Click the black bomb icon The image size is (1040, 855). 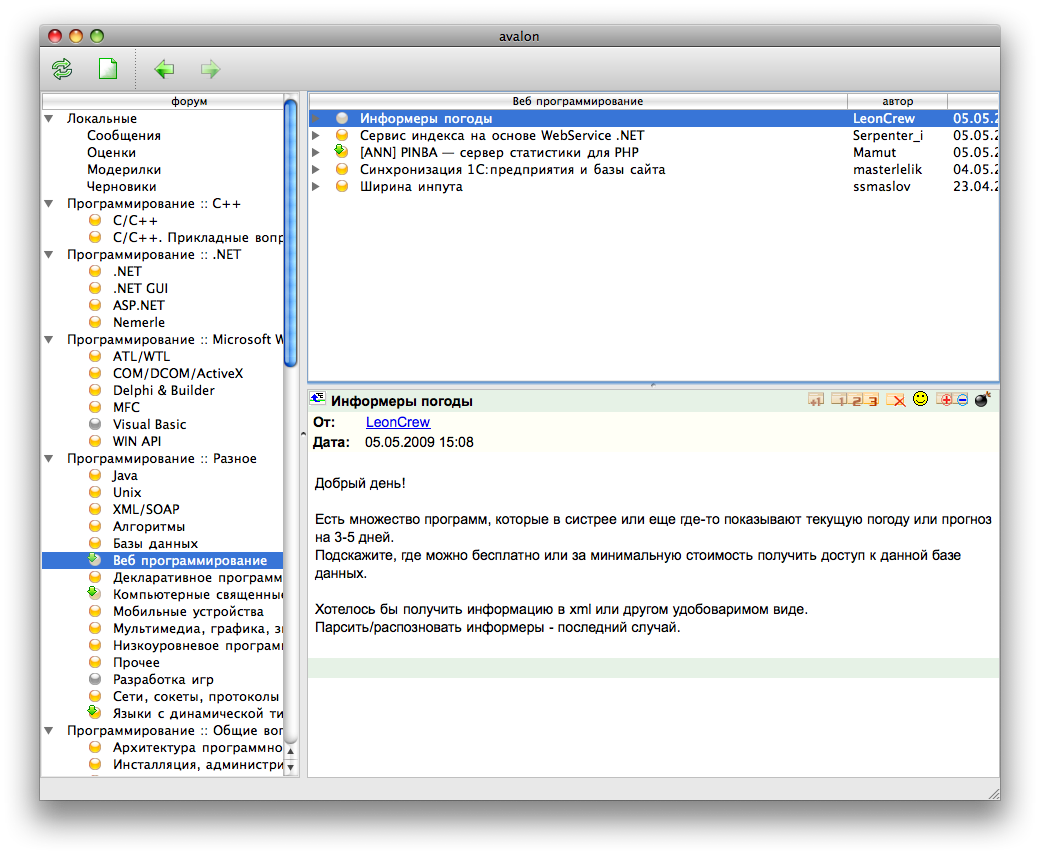coord(982,399)
